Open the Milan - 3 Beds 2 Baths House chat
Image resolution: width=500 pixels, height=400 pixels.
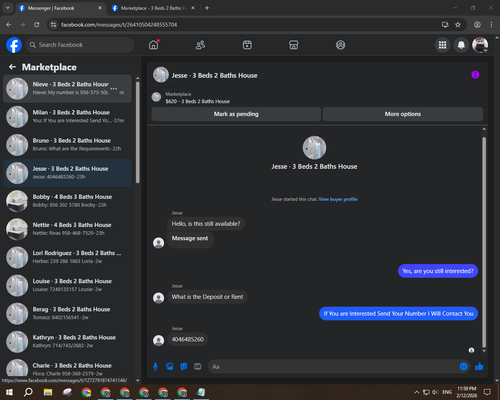coord(67,117)
